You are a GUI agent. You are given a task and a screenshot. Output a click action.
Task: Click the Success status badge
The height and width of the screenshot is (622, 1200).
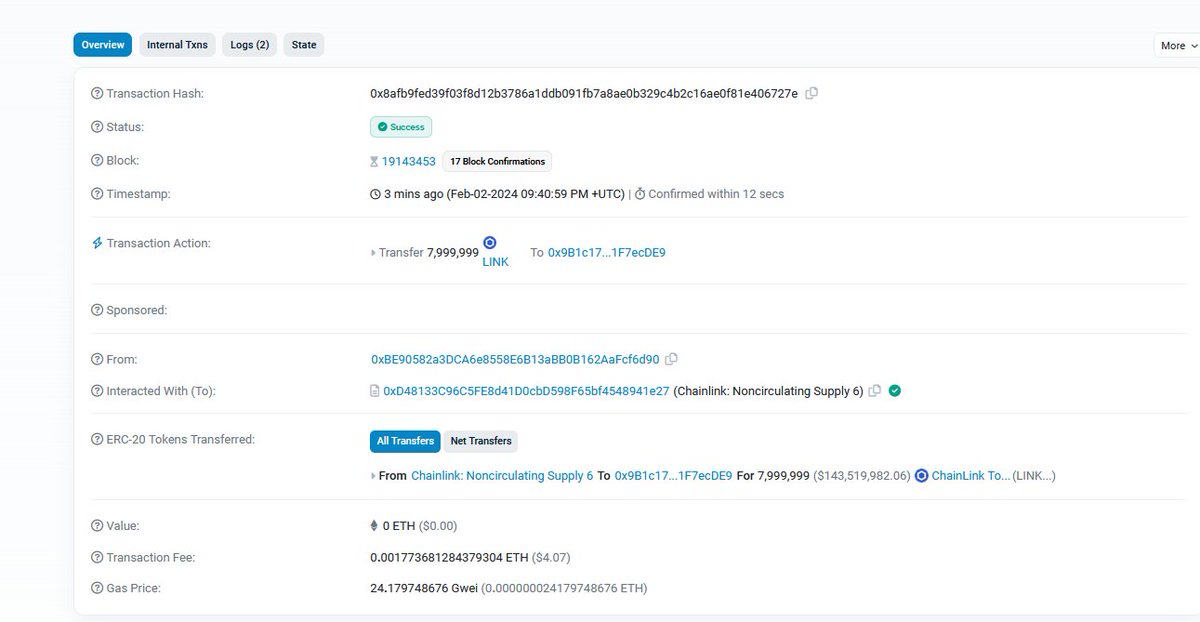pyautogui.click(x=401, y=127)
